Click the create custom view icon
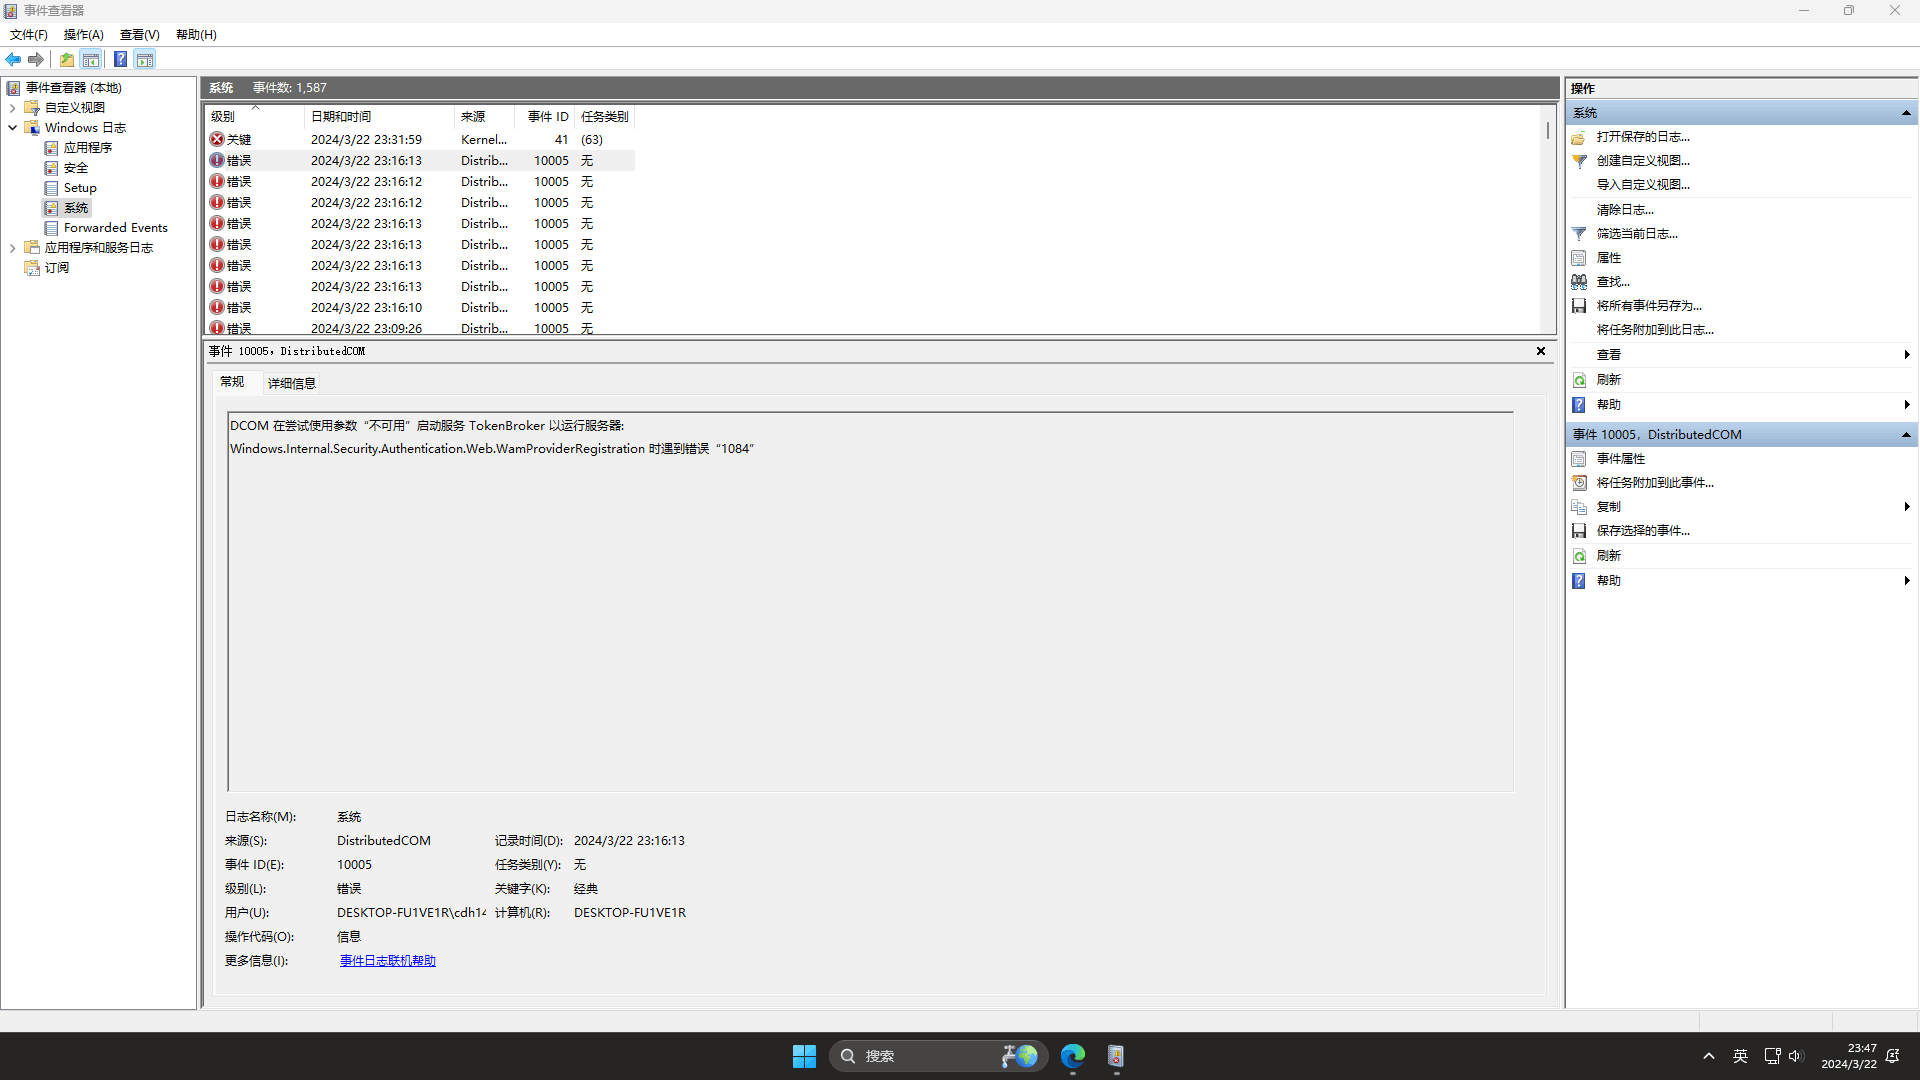1920x1080 pixels. click(x=1579, y=161)
